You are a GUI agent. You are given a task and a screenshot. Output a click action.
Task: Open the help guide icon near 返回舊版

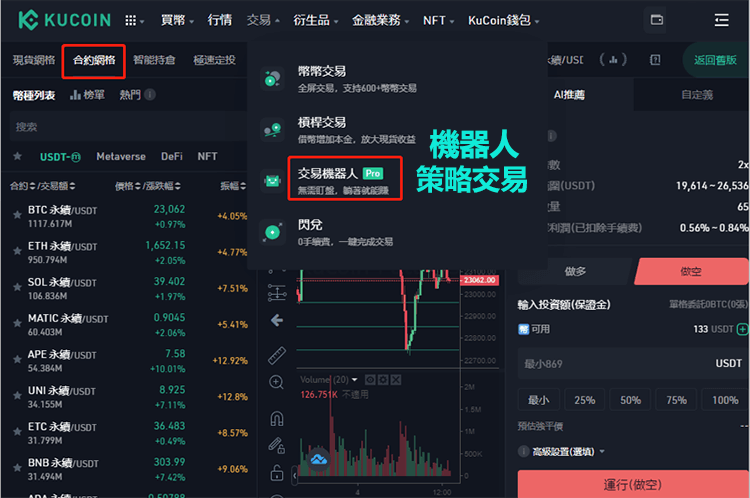click(x=655, y=60)
